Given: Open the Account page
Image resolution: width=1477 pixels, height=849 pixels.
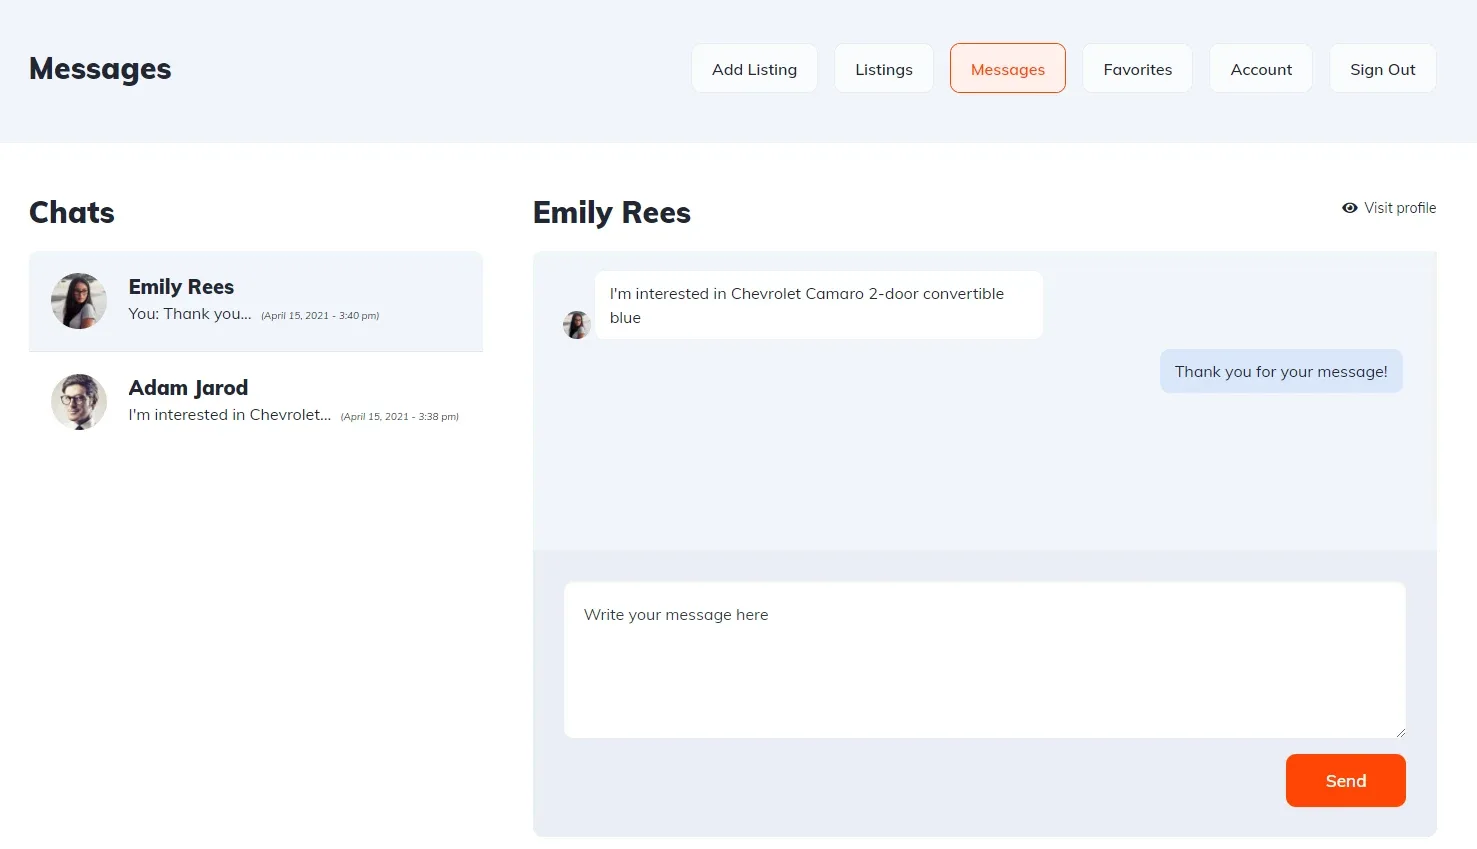Looking at the screenshot, I should [1261, 69].
